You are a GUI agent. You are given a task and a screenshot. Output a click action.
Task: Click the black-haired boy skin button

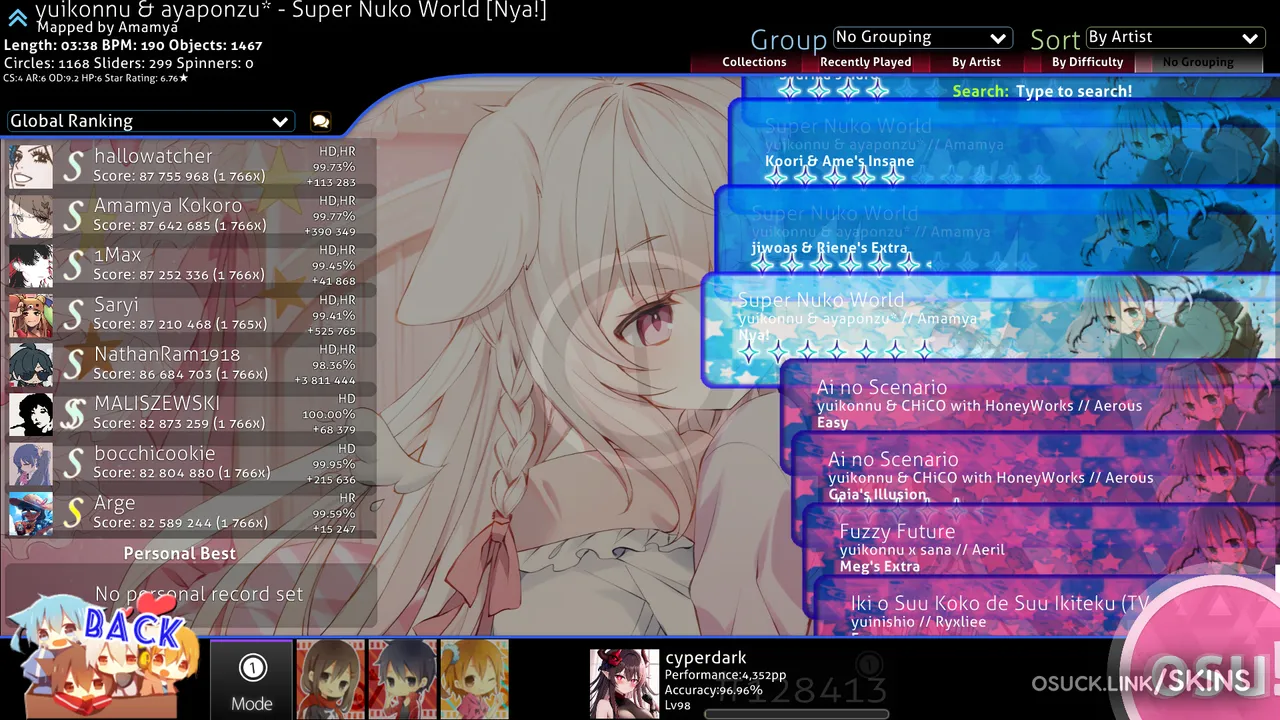pyautogui.click(x=402, y=679)
